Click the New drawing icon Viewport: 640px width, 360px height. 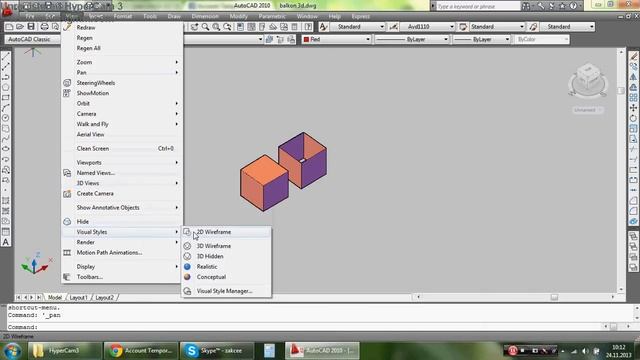tap(9, 27)
